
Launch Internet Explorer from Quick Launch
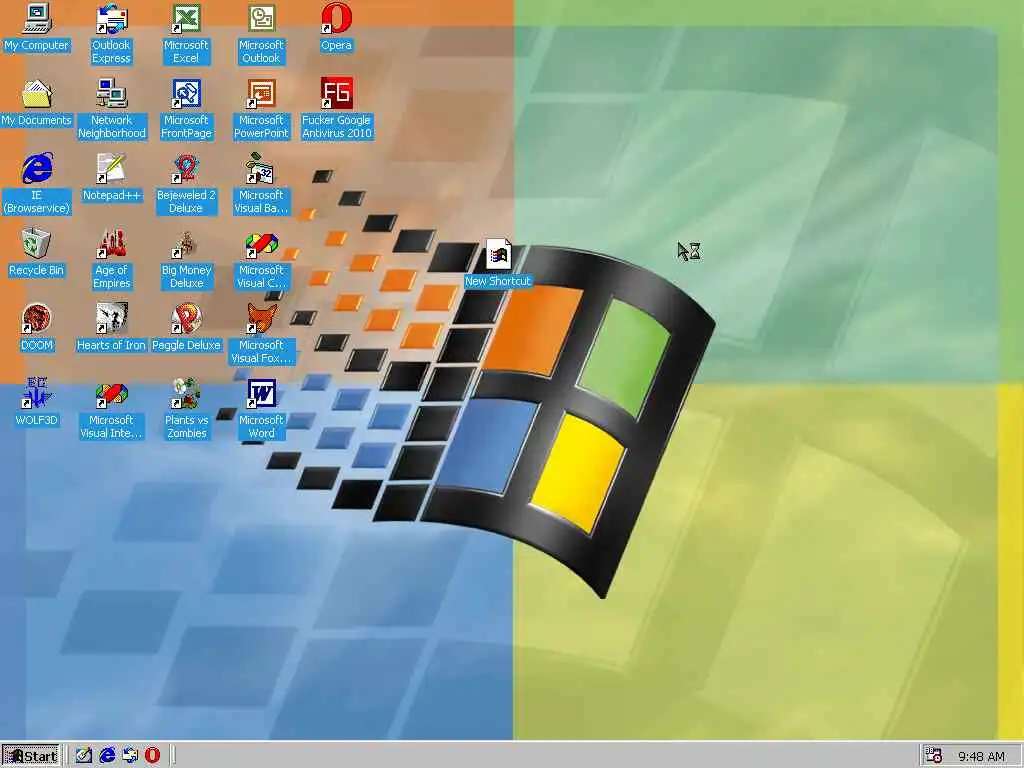[107, 756]
